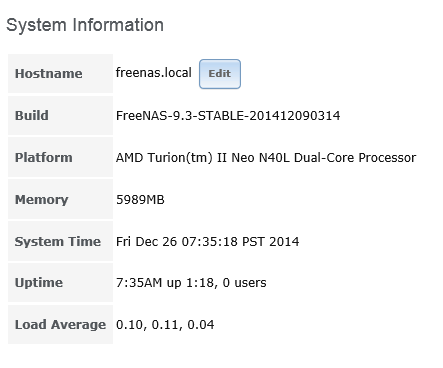This screenshot has height=368, width=443.
Task: Click the Hostname row label
Action: point(49,74)
